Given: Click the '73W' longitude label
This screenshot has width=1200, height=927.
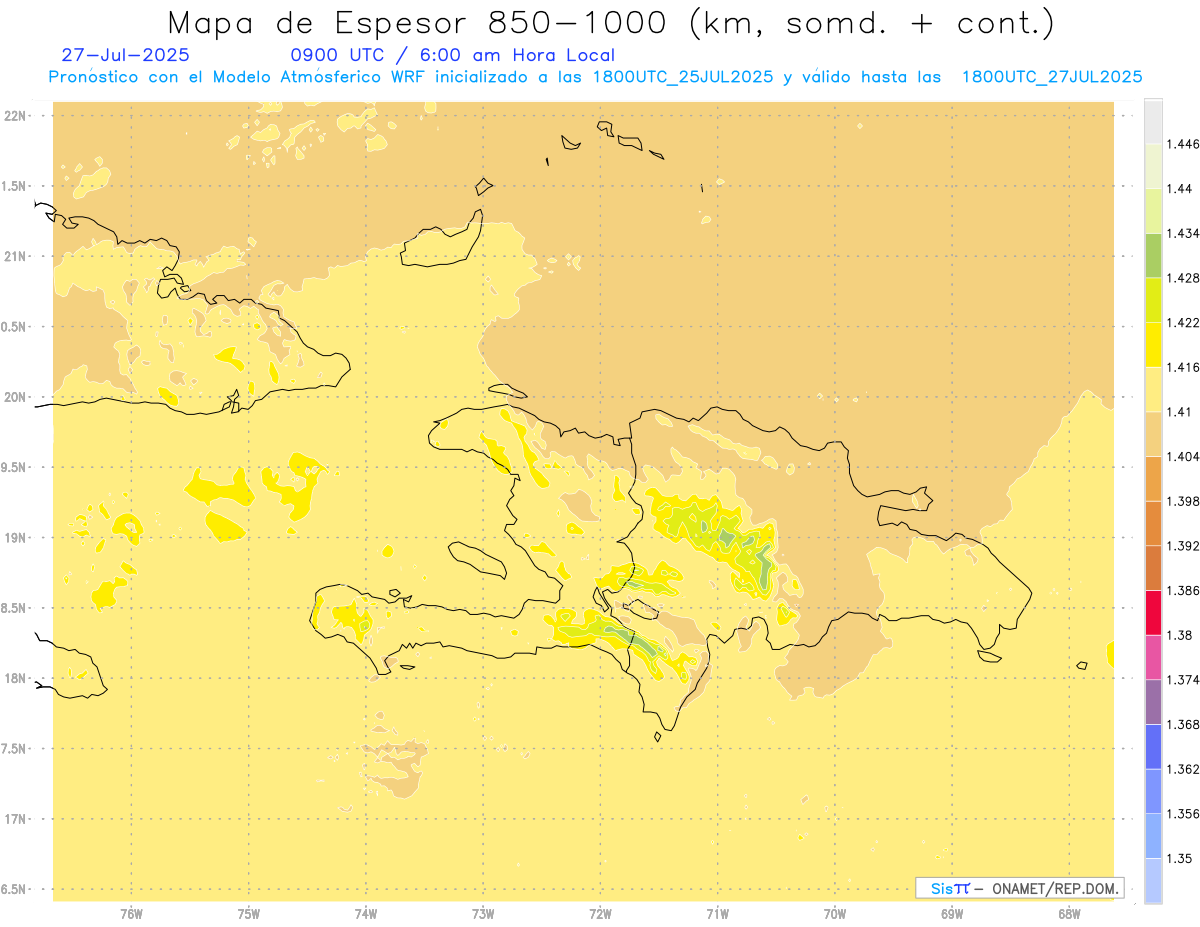Looking at the screenshot, I should pyautogui.click(x=483, y=914).
